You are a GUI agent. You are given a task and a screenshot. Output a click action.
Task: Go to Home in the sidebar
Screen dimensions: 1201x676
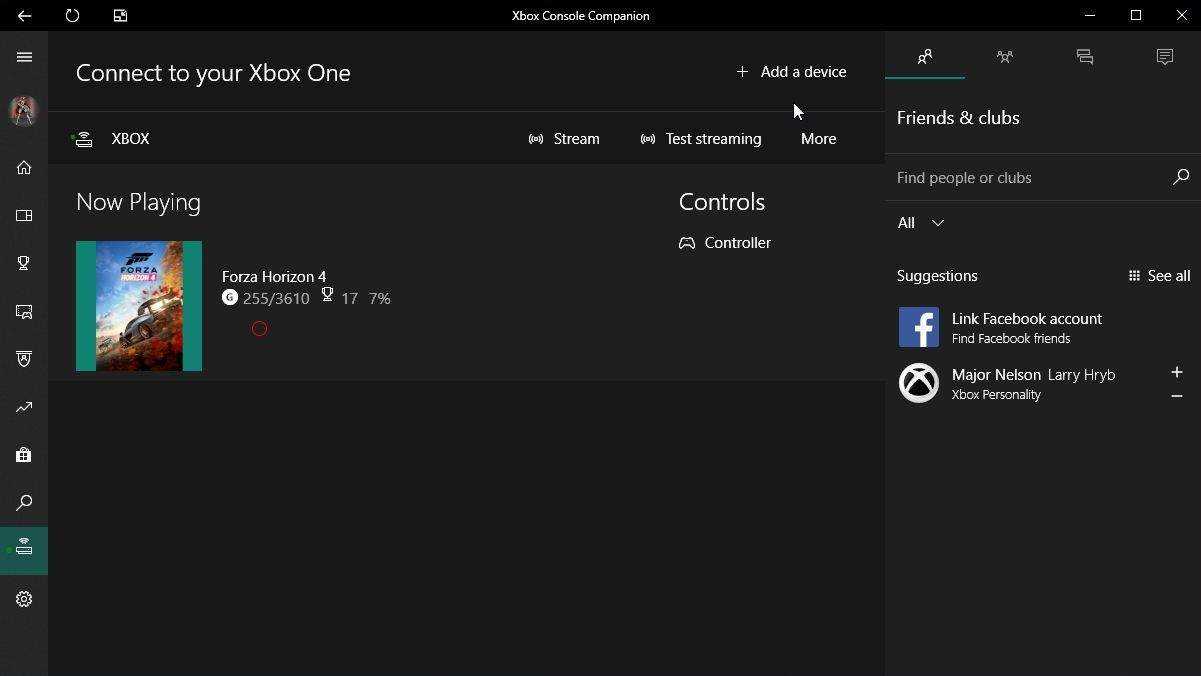tap(24, 168)
